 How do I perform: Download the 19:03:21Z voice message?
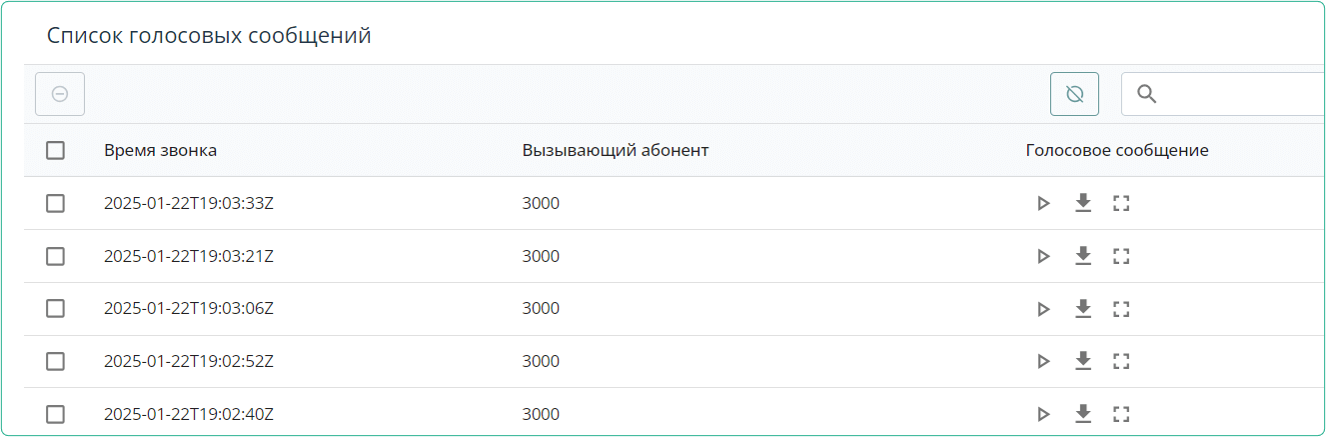coord(1082,256)
